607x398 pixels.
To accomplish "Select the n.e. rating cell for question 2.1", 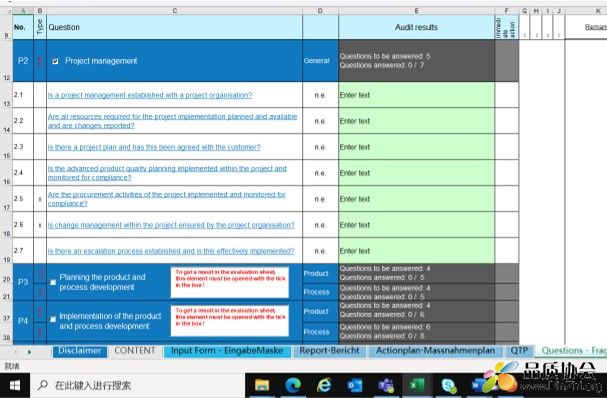I will coord(320,95).
